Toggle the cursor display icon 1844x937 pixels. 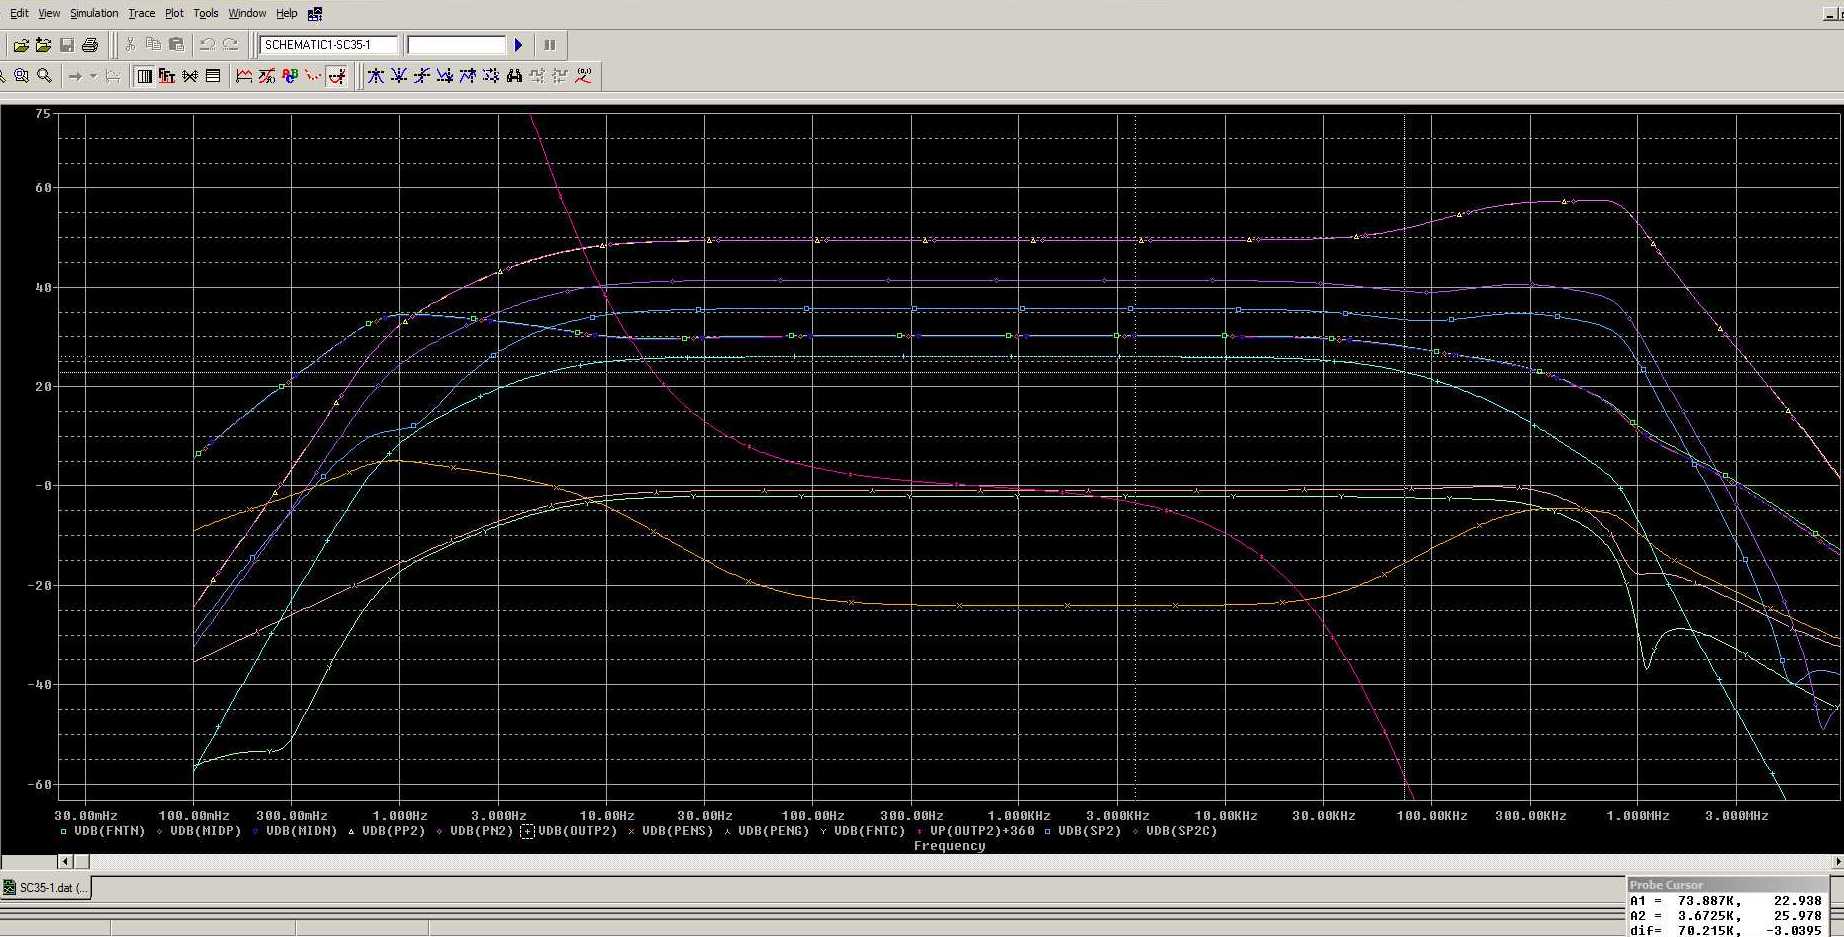click(x=337, y=76)
